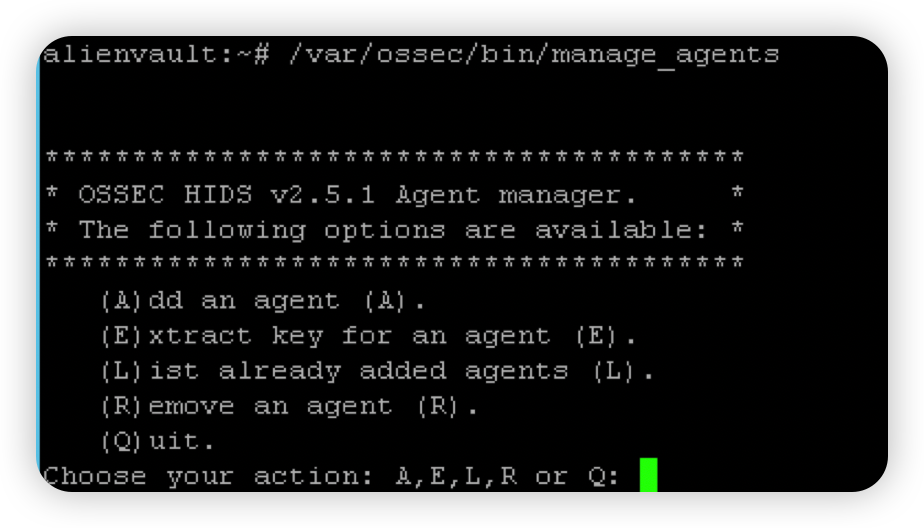924x528 pixels.
Task: Select the (L)ist already added agents line
Action: coord(377,371)
